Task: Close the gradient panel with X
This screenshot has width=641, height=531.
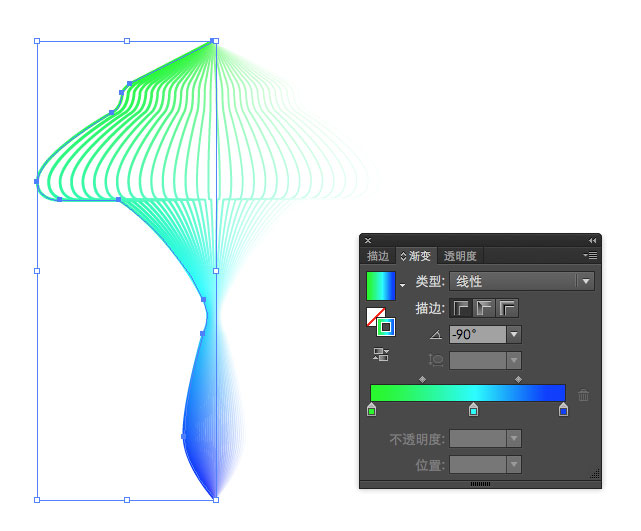Action: point(368,240)
